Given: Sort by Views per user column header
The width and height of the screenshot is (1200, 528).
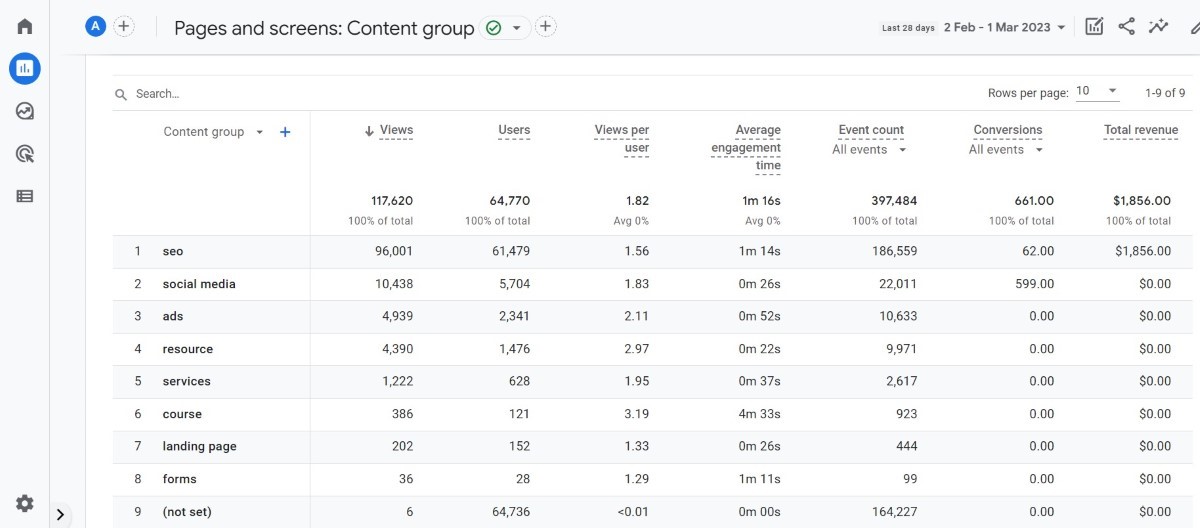Looking at the screenshot, I should click(622, 139).
